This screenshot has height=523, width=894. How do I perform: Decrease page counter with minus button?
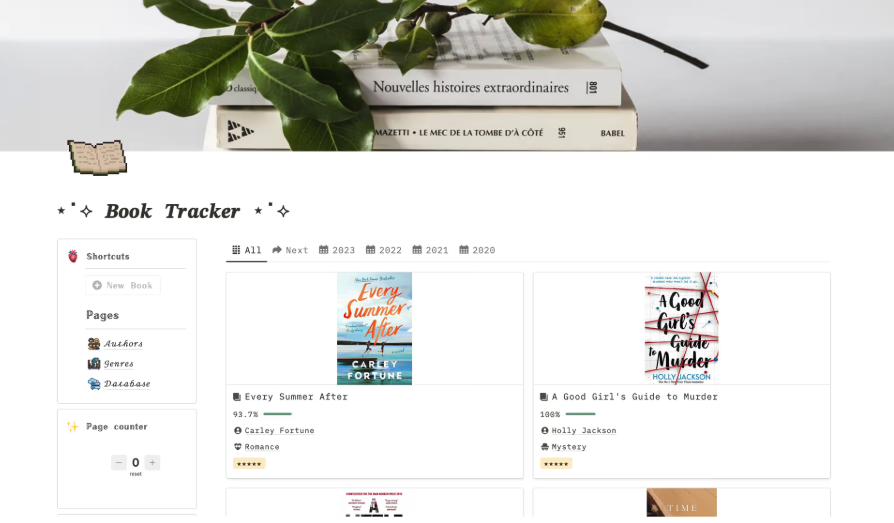pos(119,463)
